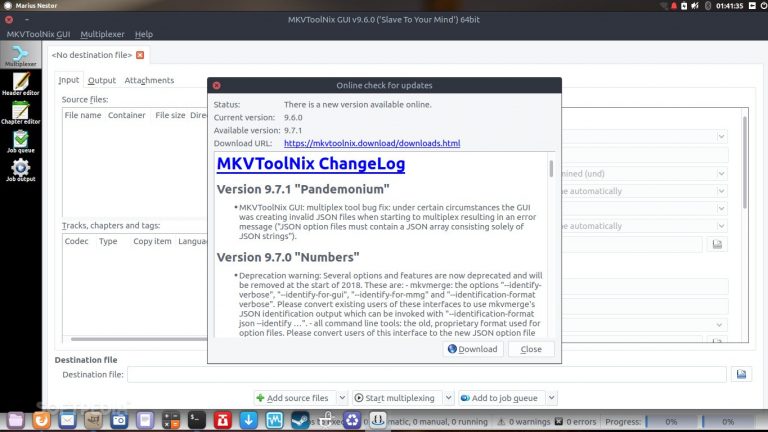Open the purple notes app in dock
The image size is (768, 432).
pyautogui.click(x=145, y=420)
